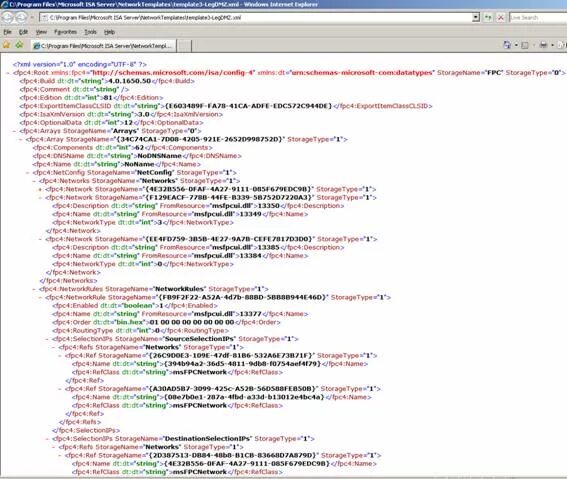Screen dimensions: 567x479
Task: Open the Print button dropdown arrow
Action: click(x=552, y=45)
